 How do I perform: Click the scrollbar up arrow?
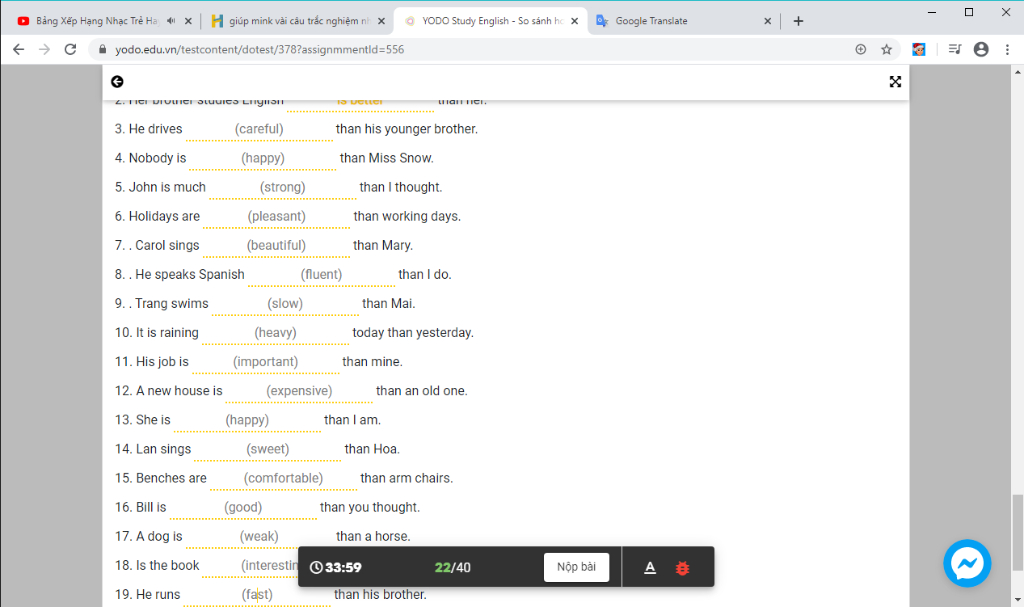tap(1017, 71)
